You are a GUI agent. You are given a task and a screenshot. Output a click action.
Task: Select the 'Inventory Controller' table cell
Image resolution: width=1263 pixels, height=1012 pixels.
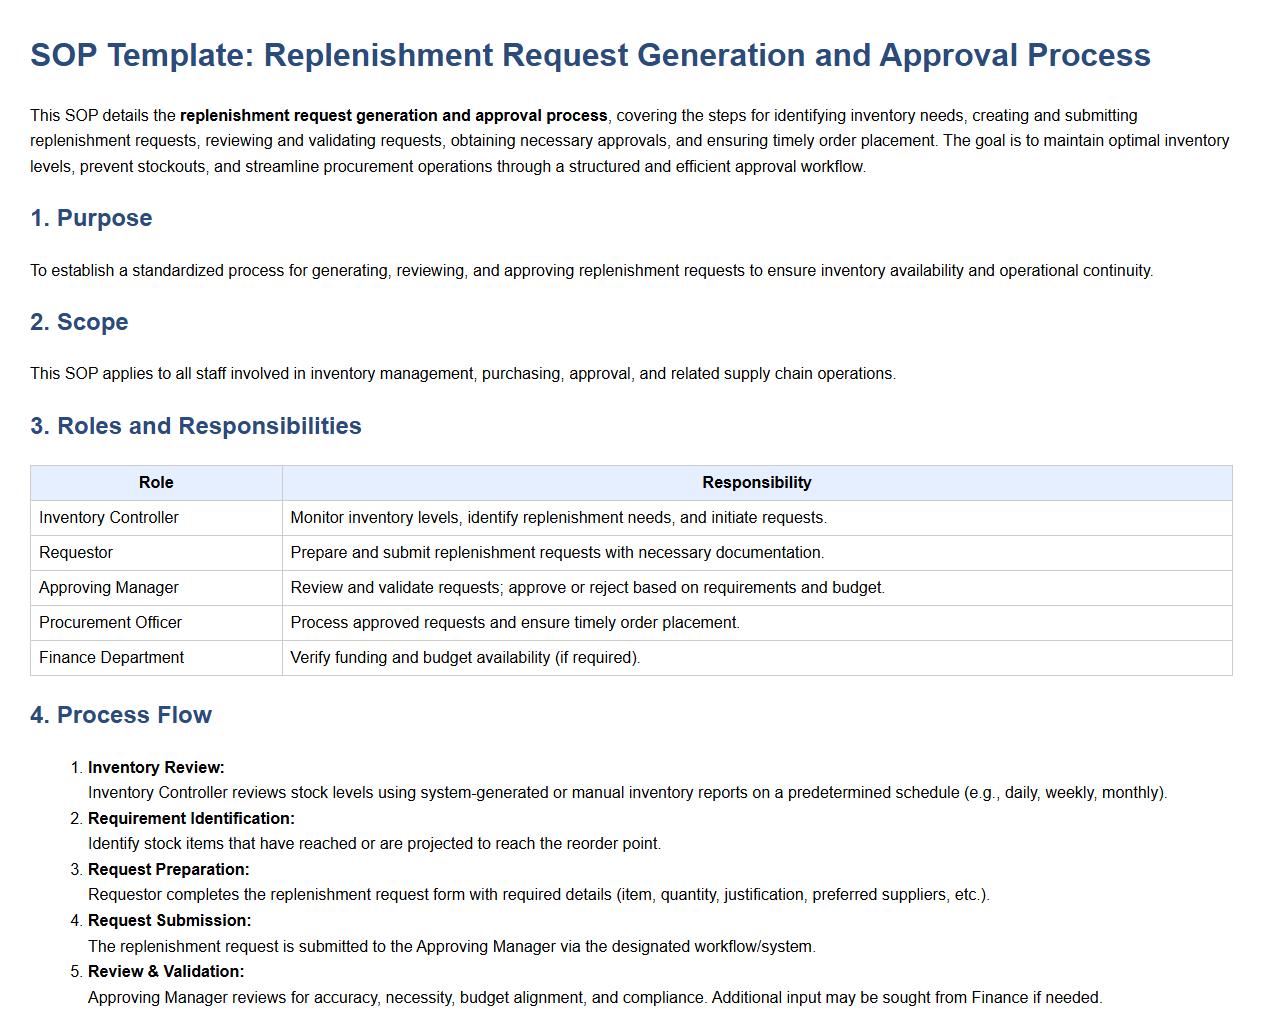click(x=109, y=518)
